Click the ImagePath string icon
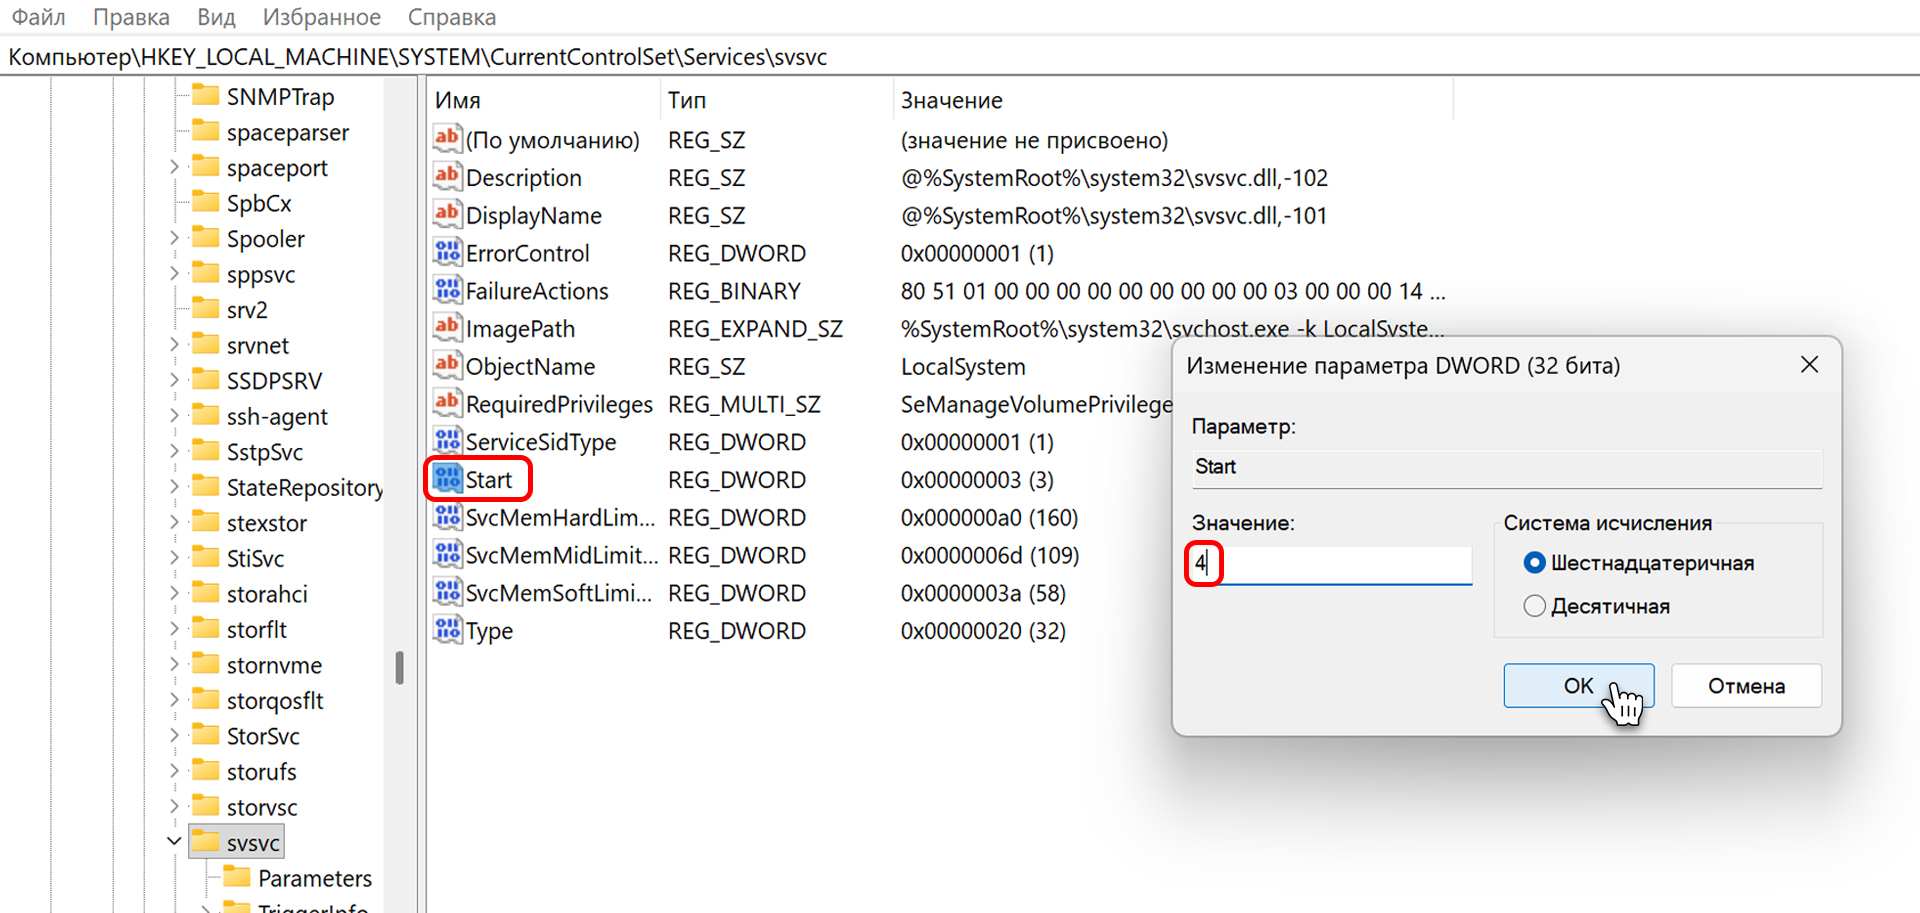 point(447,328)
